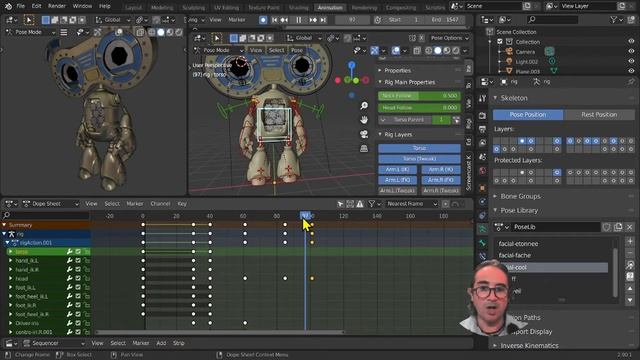640x360 pixels.
Task: Jump to the end frame of playback
Action: (323, 20)
